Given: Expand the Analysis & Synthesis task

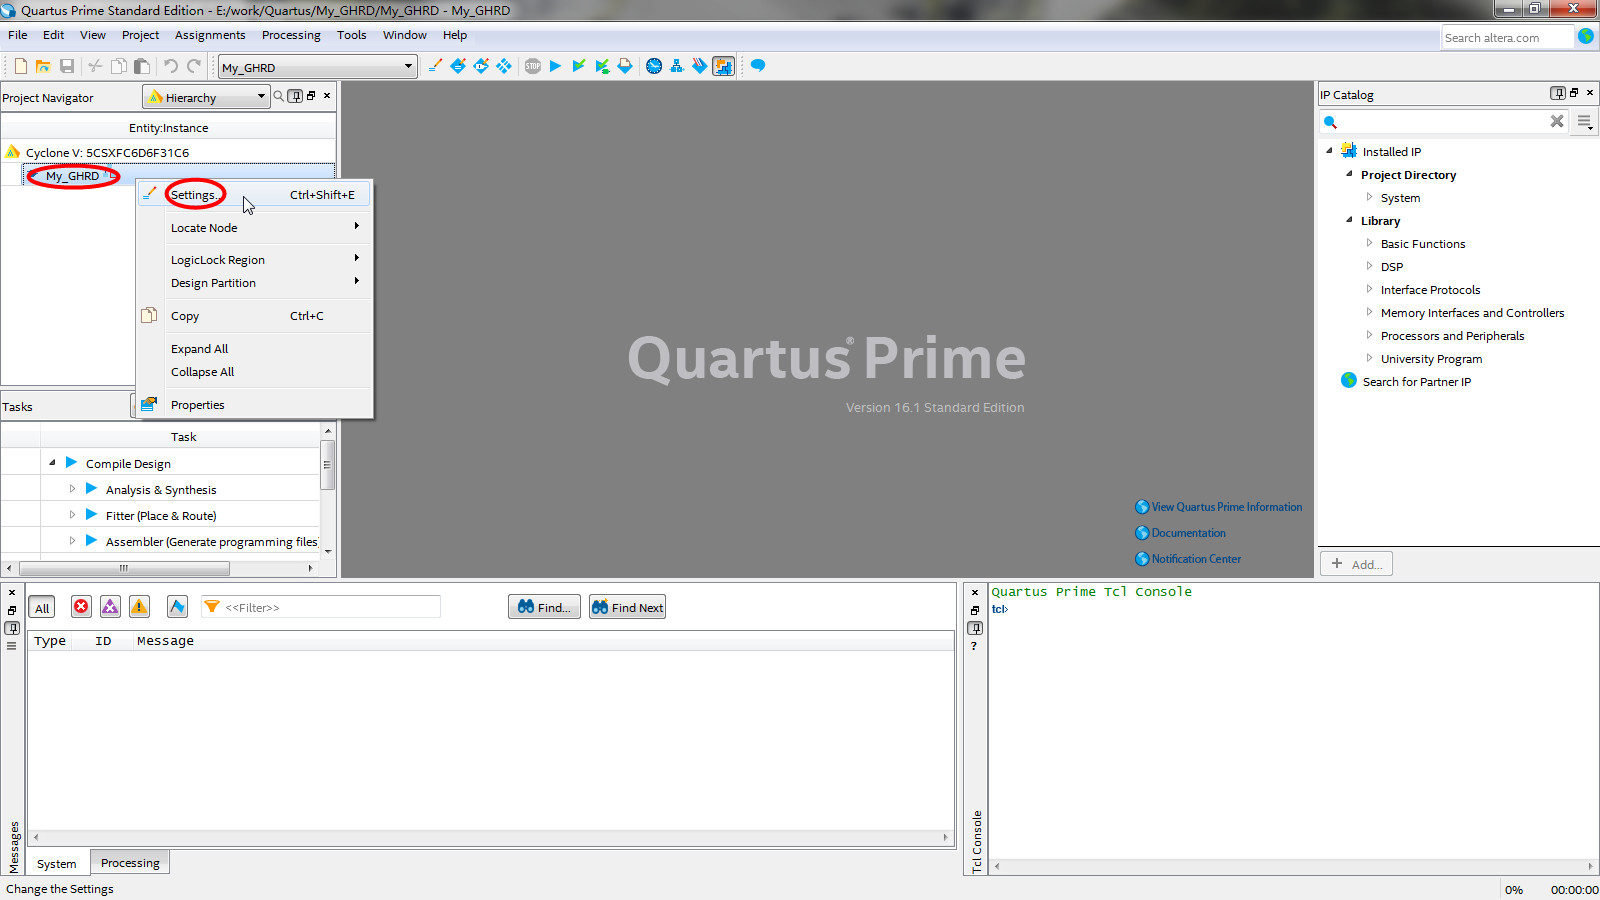Looking at the screenshot, I should (x=72, y=489).
